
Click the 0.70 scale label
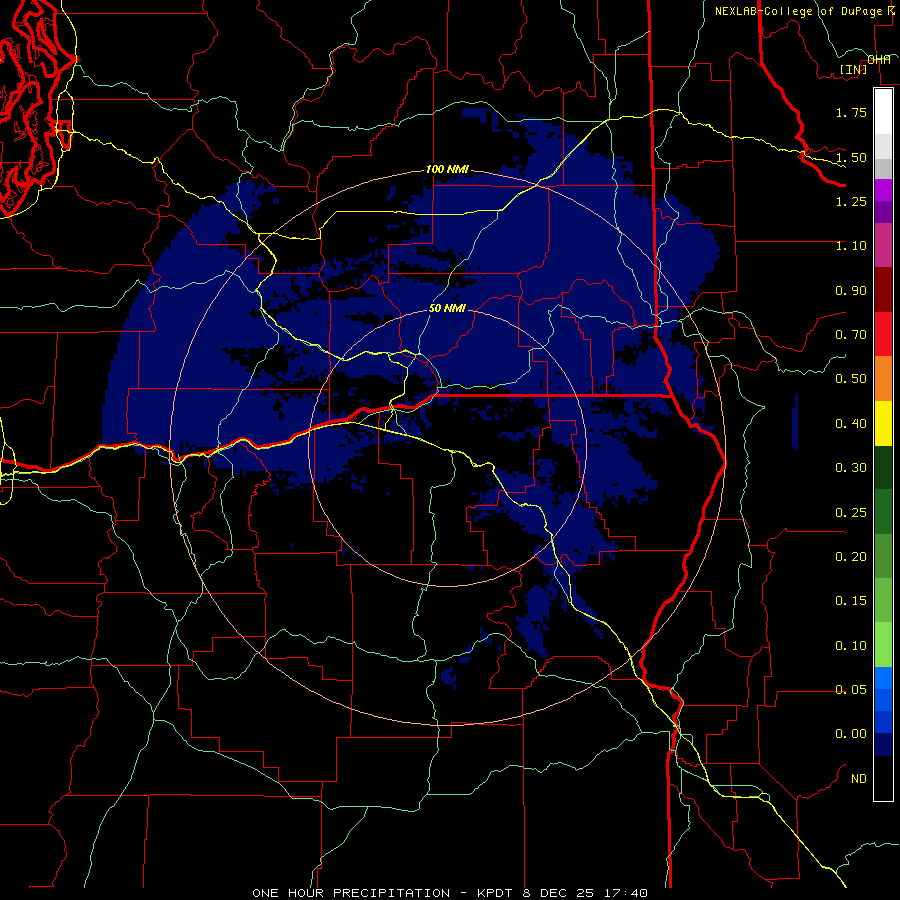pos(851,335)
